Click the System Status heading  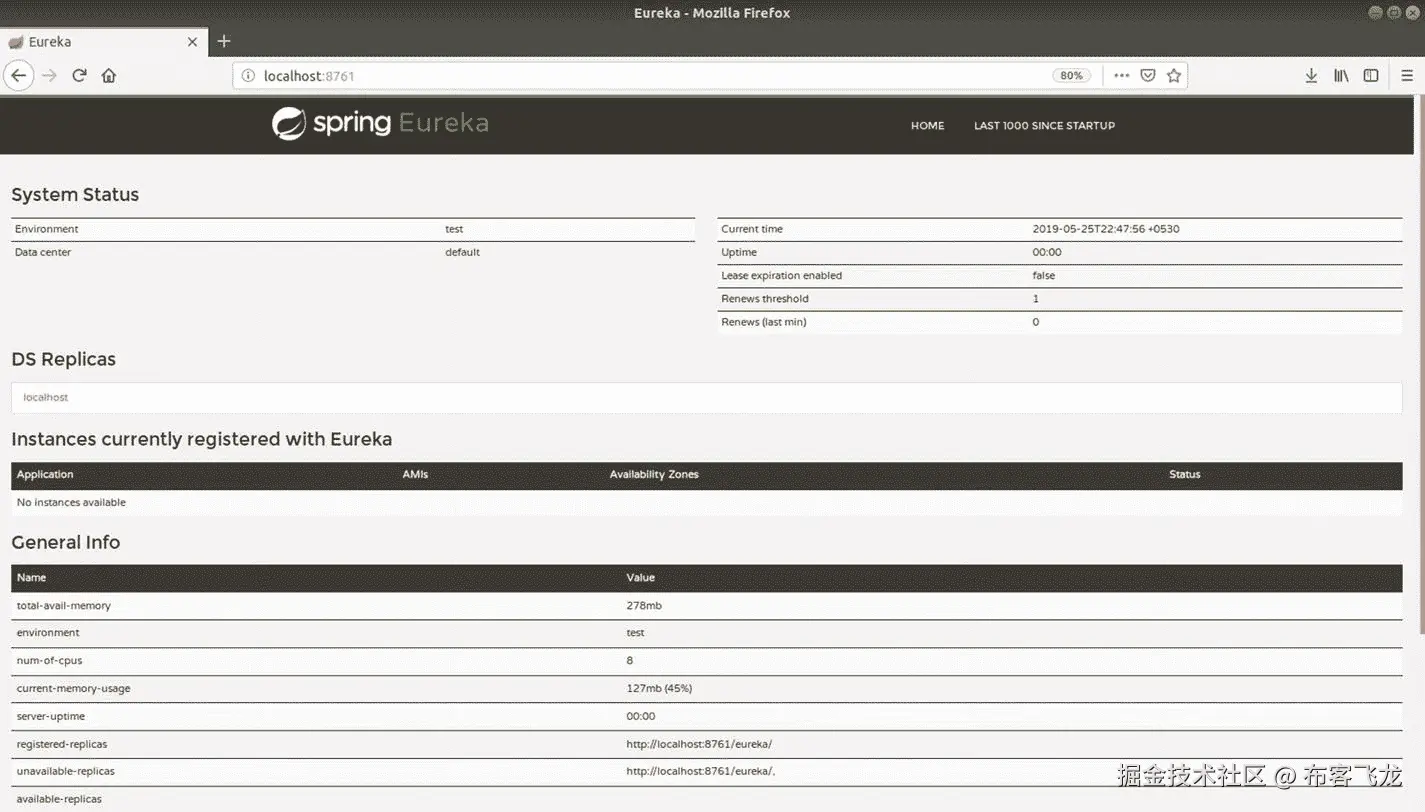pos(75,195)
